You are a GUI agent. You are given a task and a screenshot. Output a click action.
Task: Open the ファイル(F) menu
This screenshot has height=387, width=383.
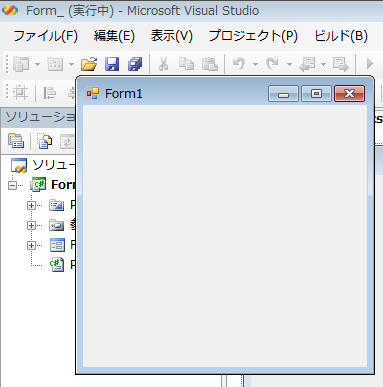coord(45,36)
